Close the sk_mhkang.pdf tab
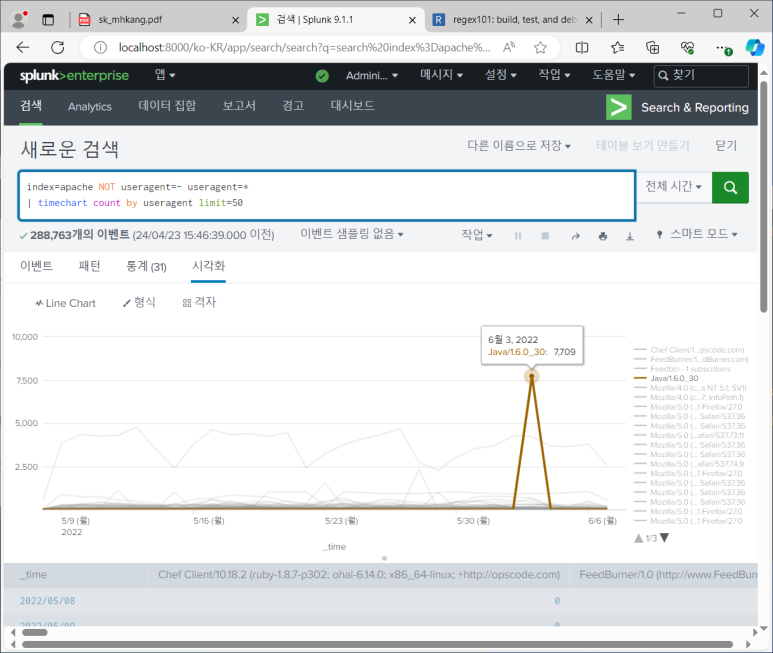773x653 pixels. [x=235, y=20]
